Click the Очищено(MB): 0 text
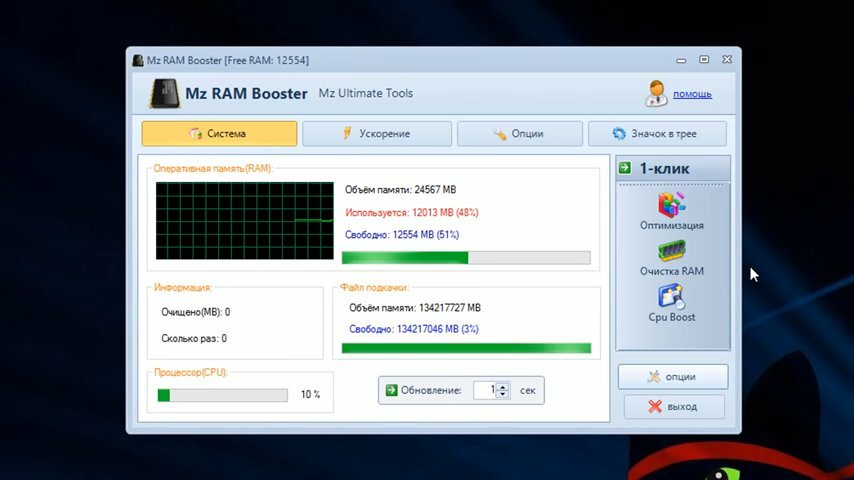The image size is (854, 480). [x=196, y=312]
